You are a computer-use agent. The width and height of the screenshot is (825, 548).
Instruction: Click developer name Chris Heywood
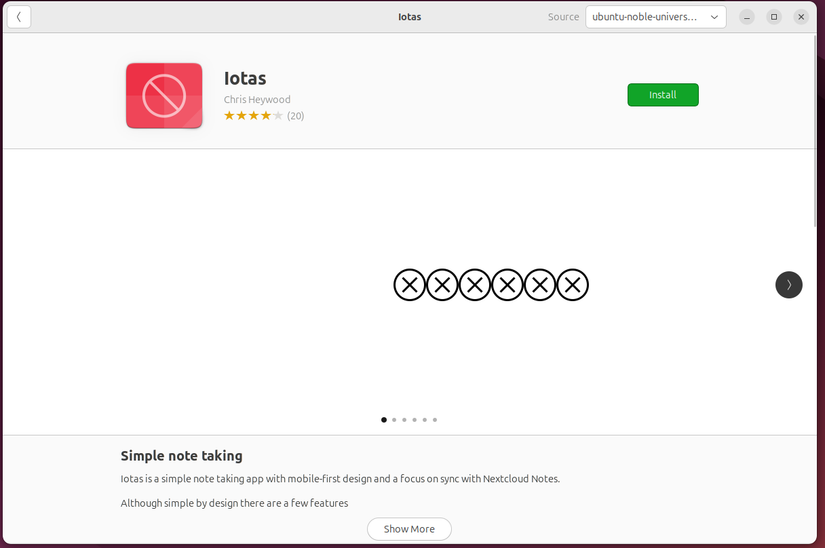click(257, 100)
